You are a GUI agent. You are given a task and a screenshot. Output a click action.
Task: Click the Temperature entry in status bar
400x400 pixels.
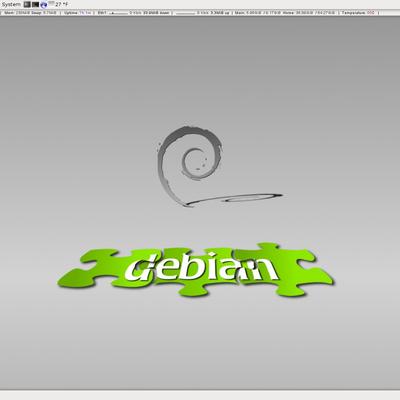click(358, 13)
